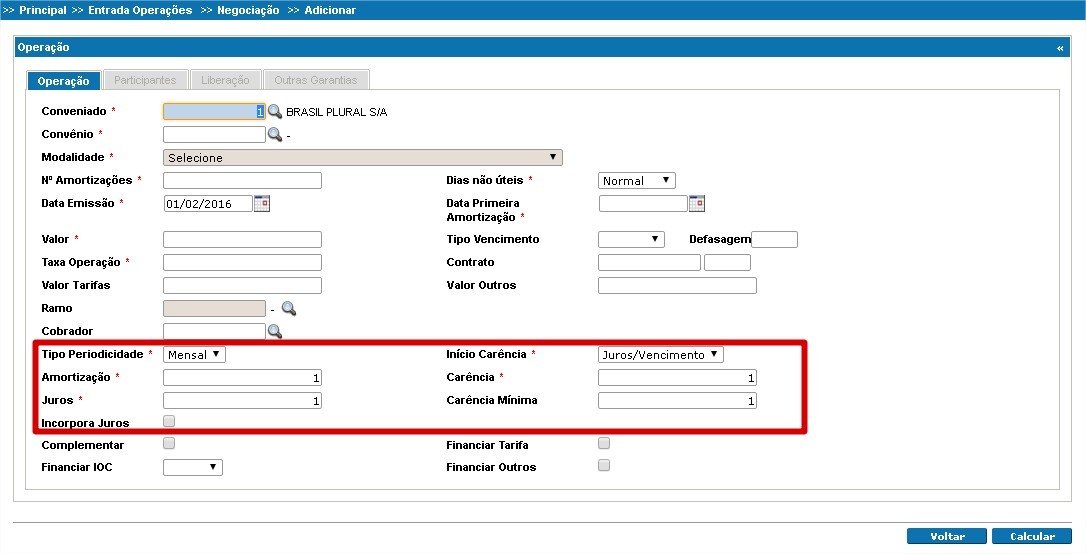The height and width of the screenshot is (554, 1086).
Task: Click the Voltar button
Action: pyautogui.click(x=947, y=536)
